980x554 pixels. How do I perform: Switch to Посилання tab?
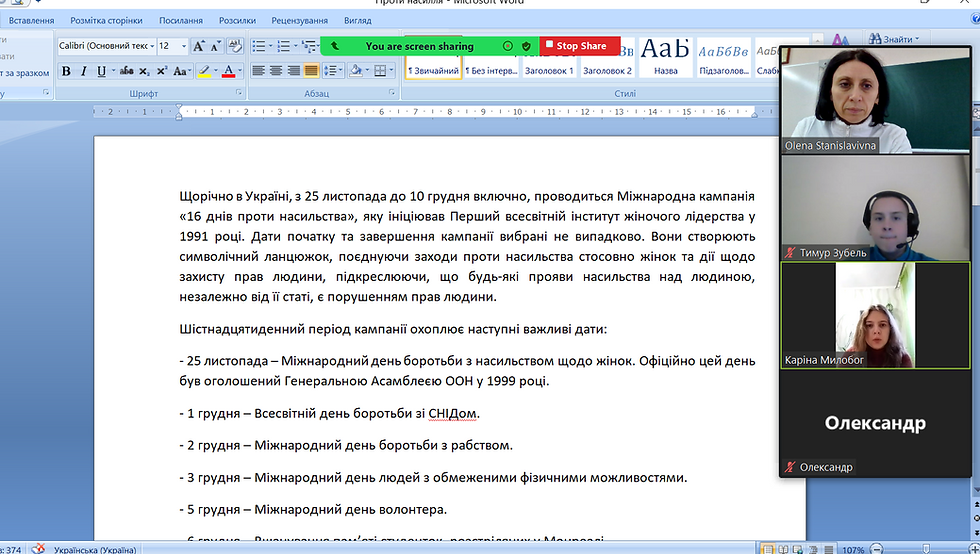tap(181, 20)
